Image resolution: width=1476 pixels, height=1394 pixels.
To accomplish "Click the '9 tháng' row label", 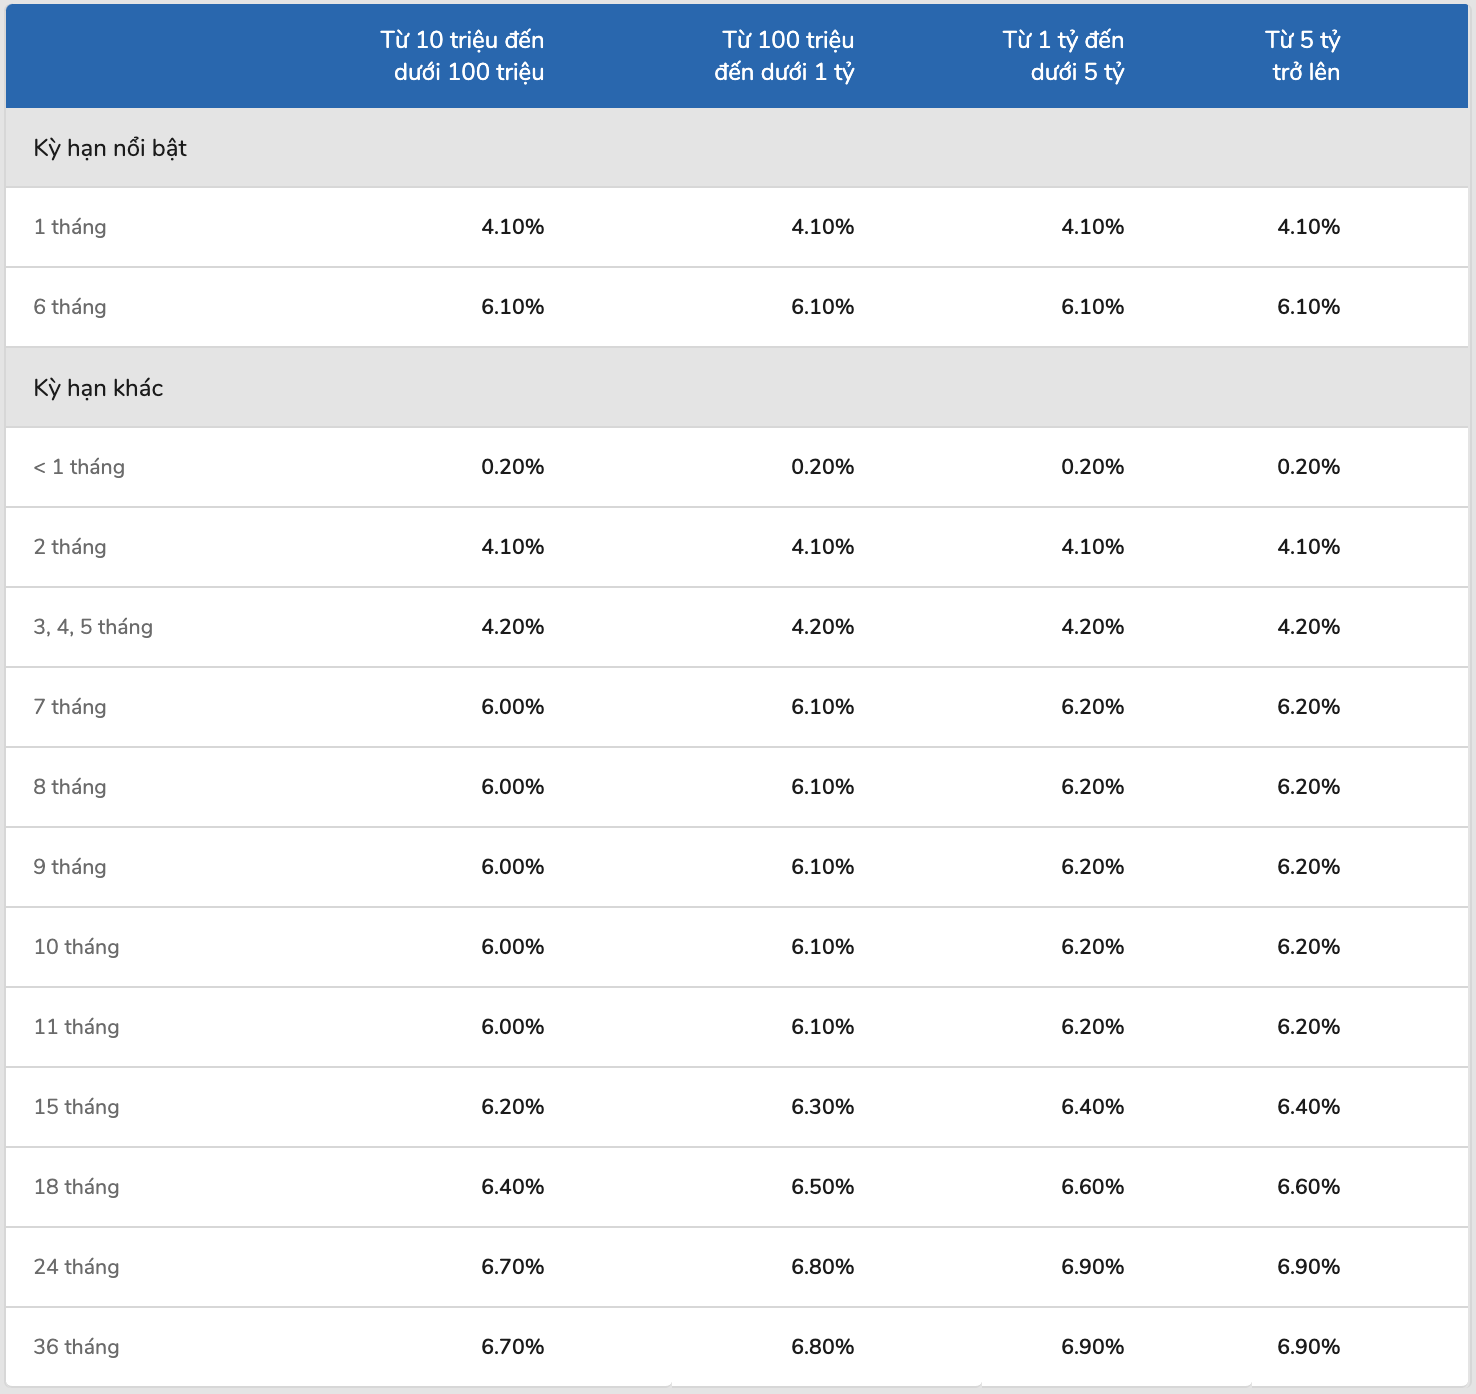I will pos(70,867).
